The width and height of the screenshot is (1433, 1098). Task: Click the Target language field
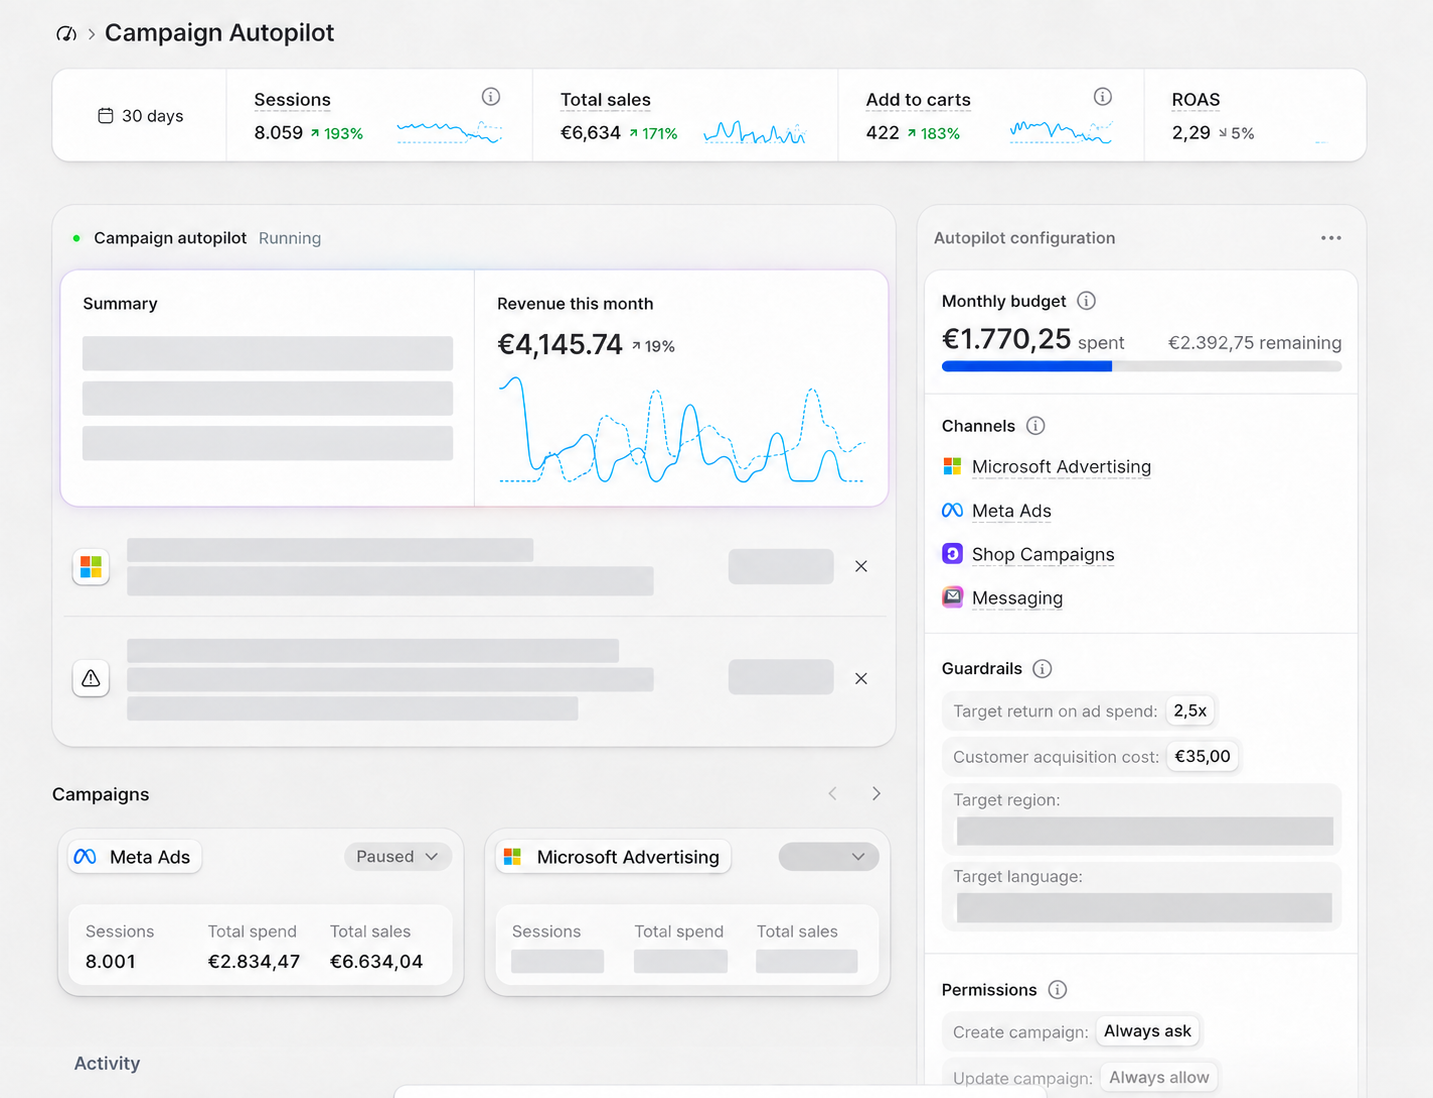(1144, 907)
